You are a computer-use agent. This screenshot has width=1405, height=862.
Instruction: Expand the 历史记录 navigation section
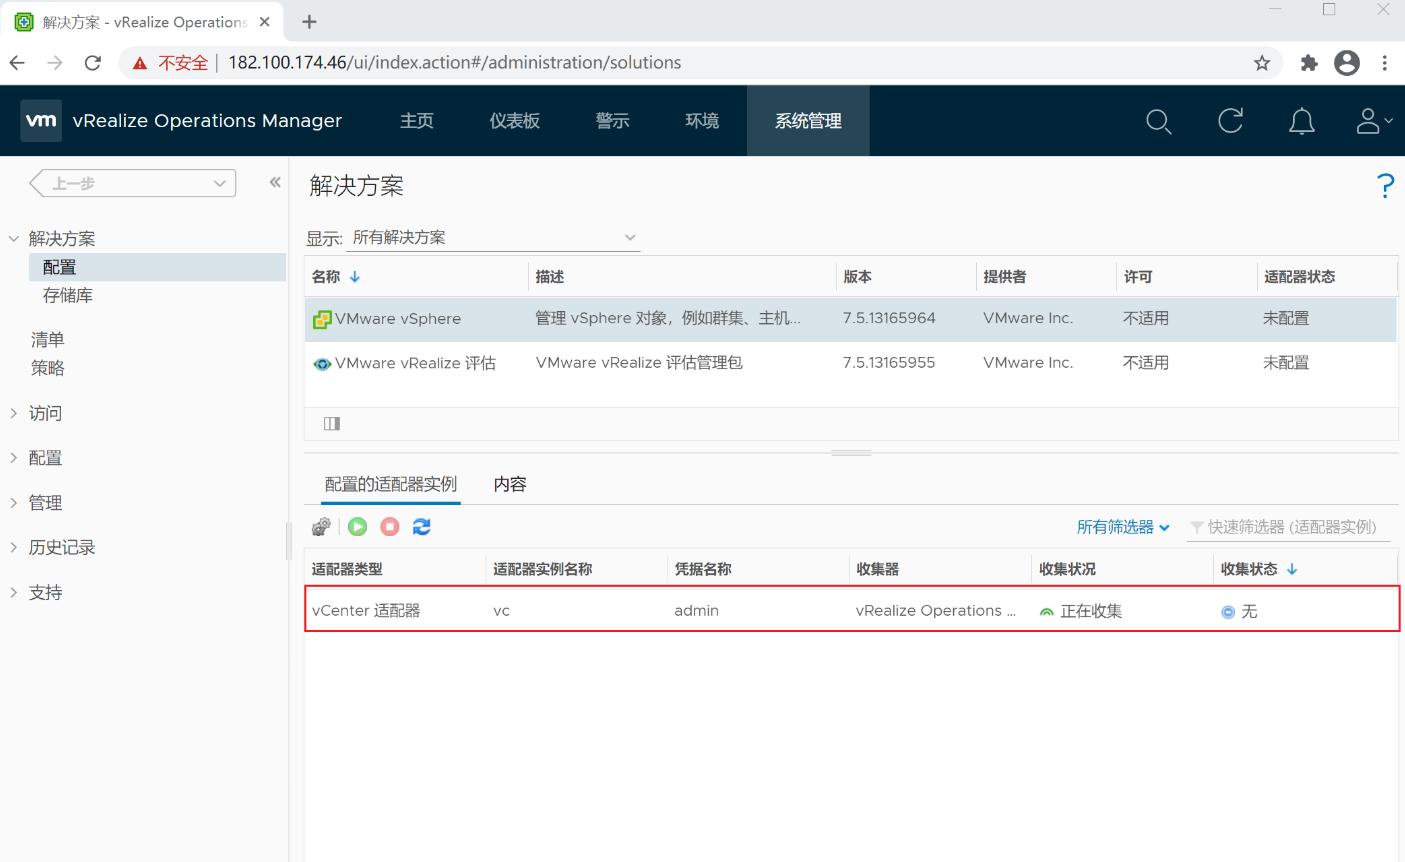coord(14,547)
